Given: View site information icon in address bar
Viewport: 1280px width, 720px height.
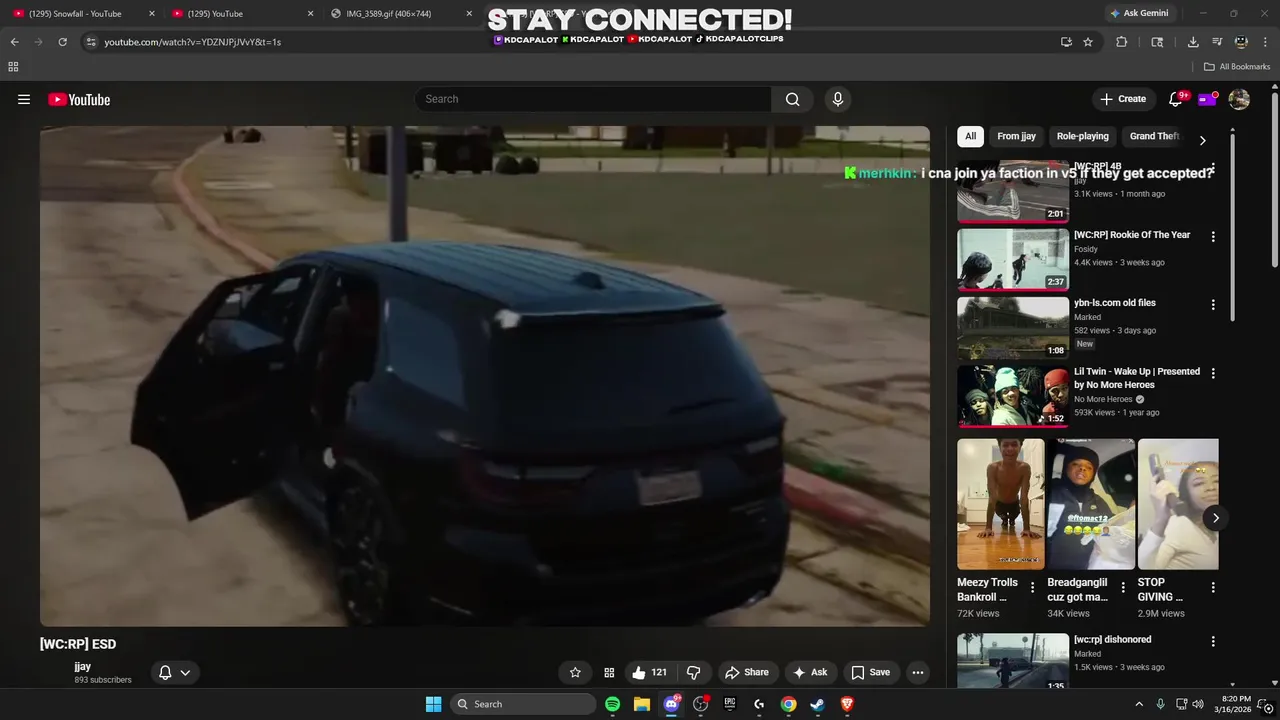Looking at the screenshot, I should tap(91, 42).
